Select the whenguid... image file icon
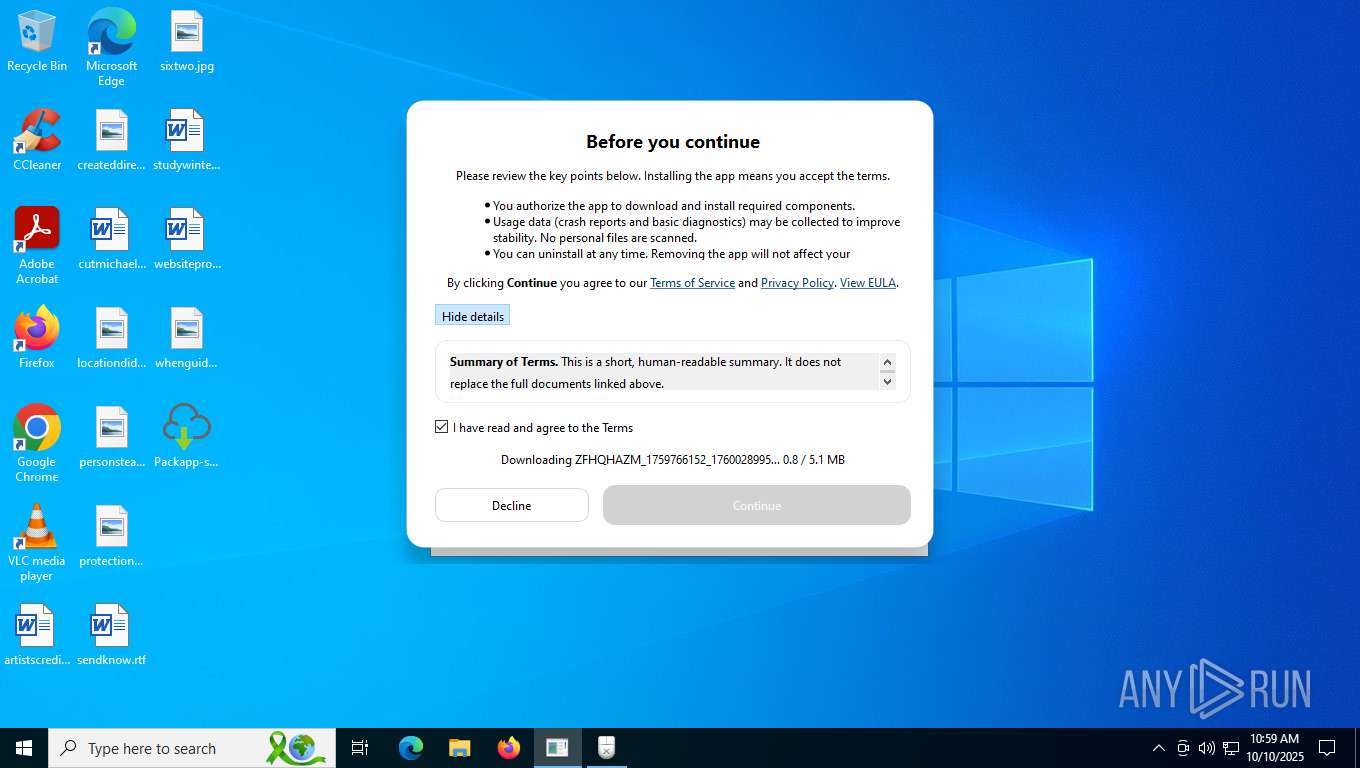This screenshot has height=768, width=1360. pos(186,339)
